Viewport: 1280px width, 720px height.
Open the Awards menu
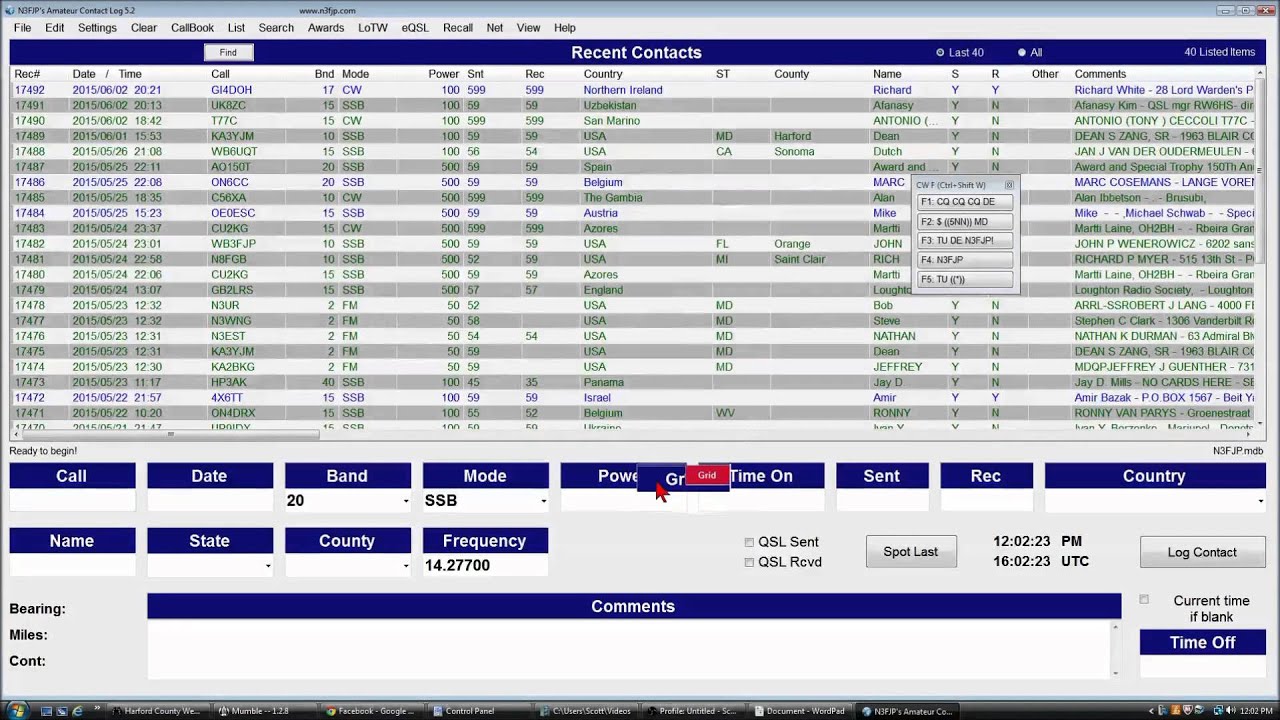pos(326,28)
